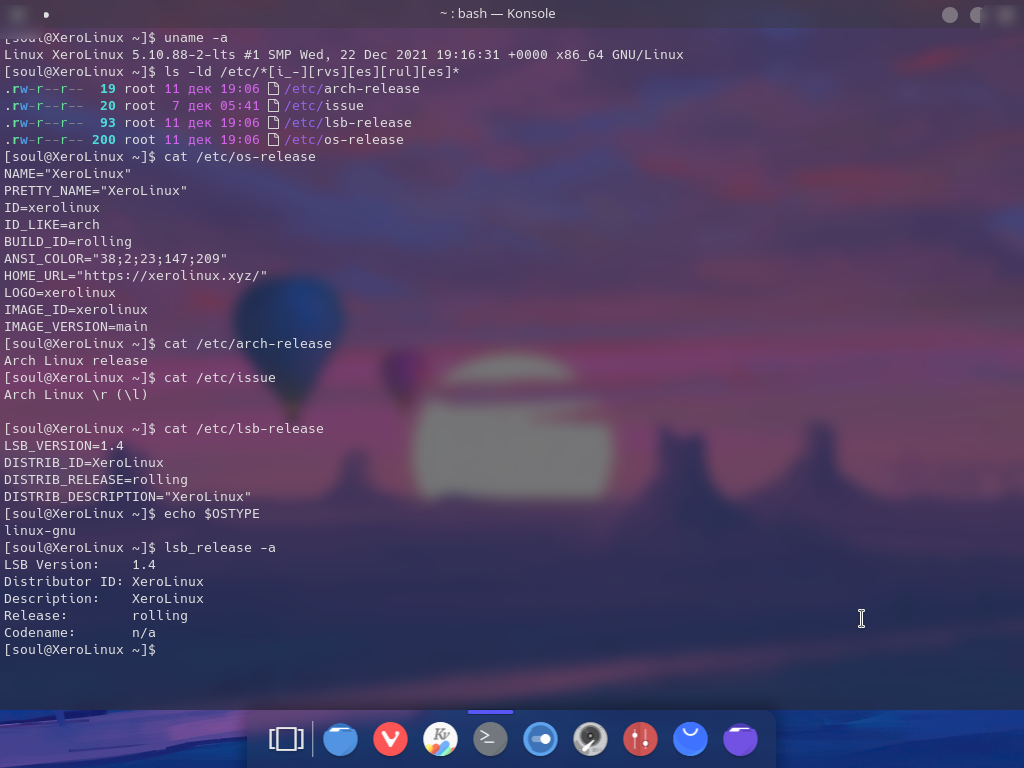Click the small white dot in Konsole titlebar
1024x768 pixels.
click(46, 14)
